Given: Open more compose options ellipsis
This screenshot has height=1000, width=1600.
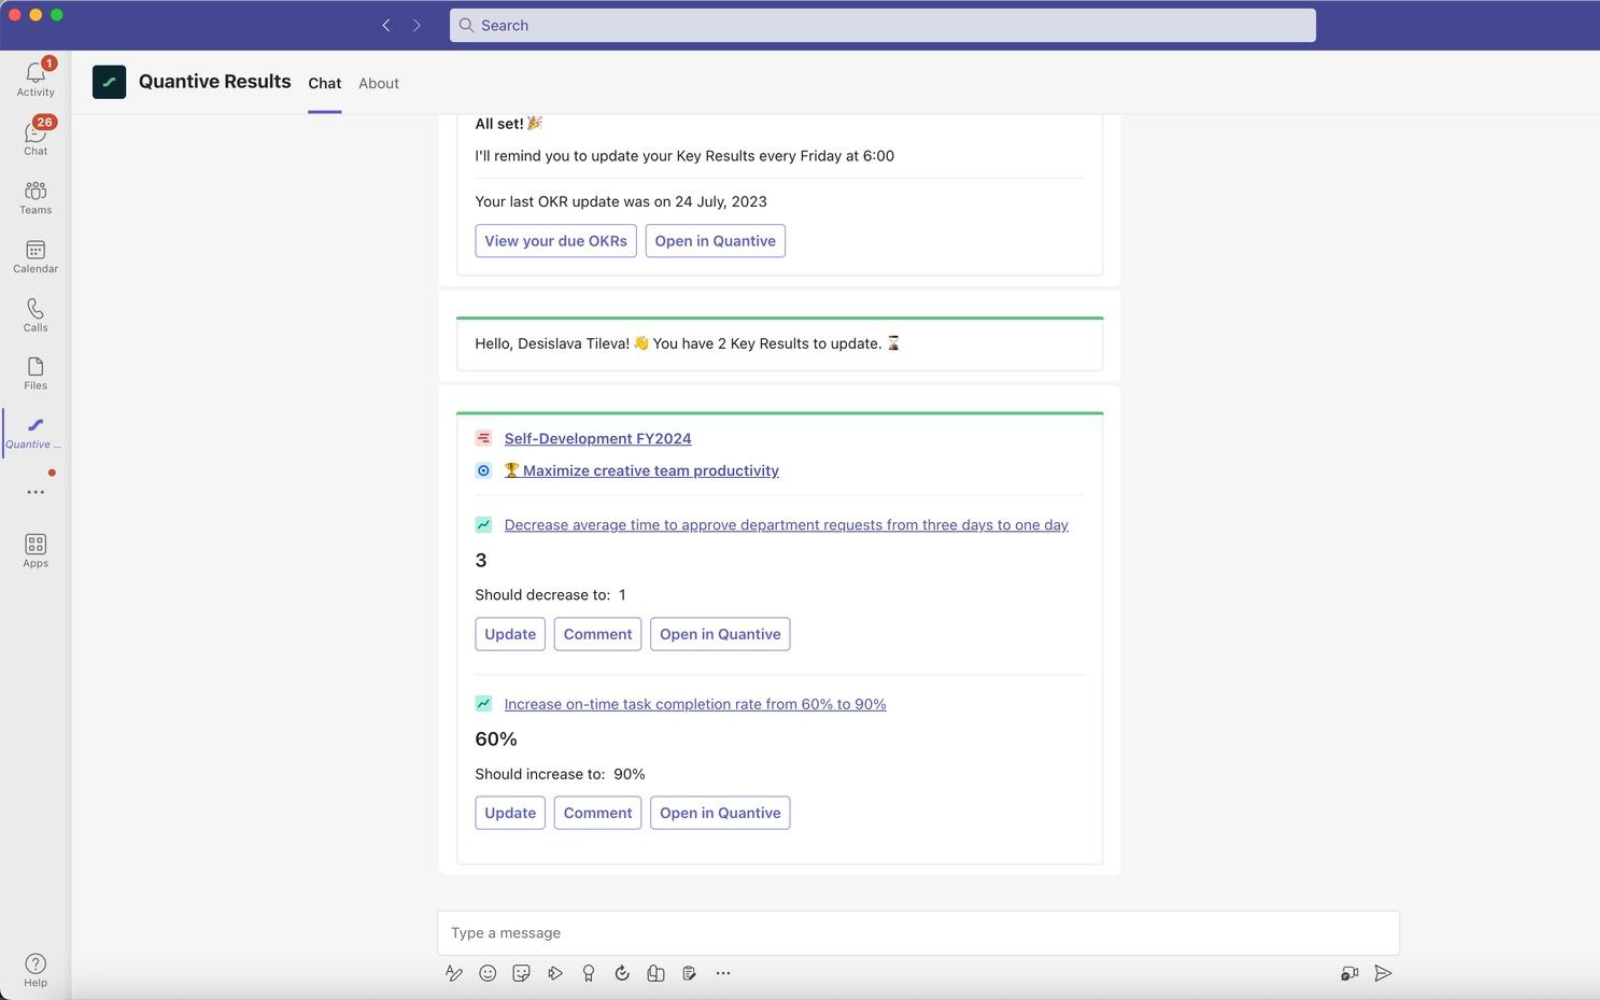Looking at the screenshot, I should click(723, 973).
